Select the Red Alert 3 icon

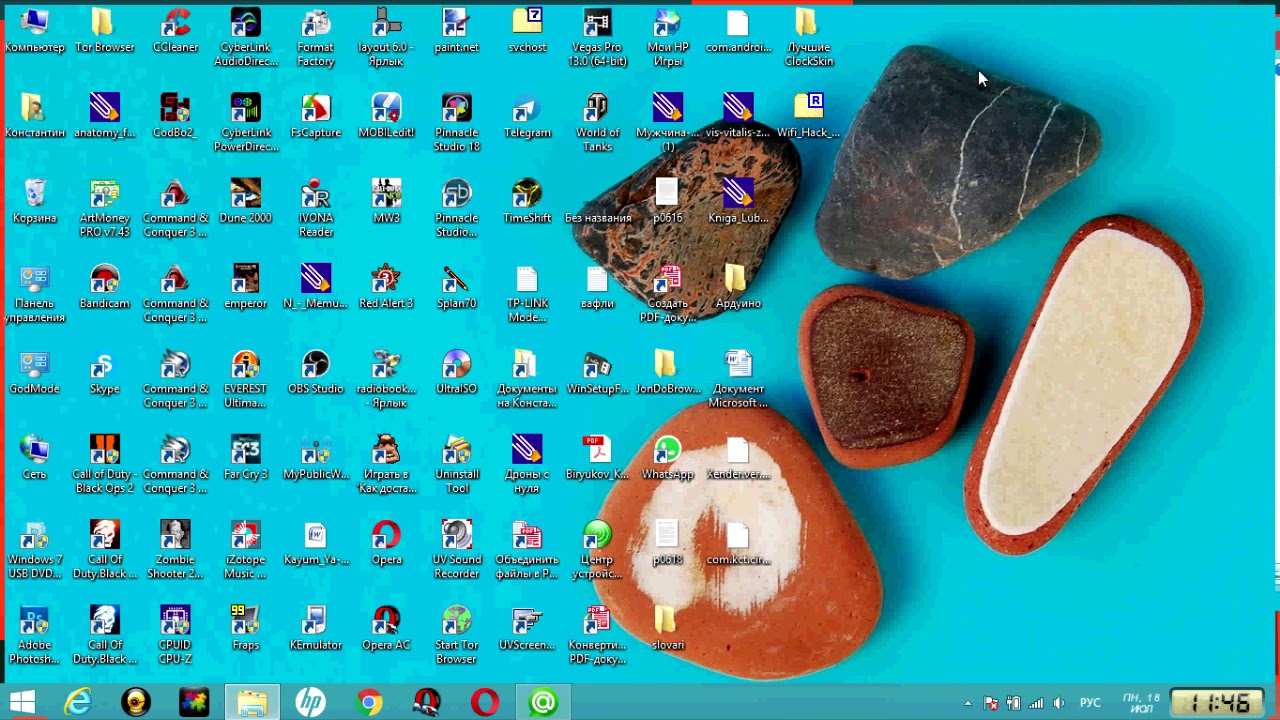coord(386,287)
